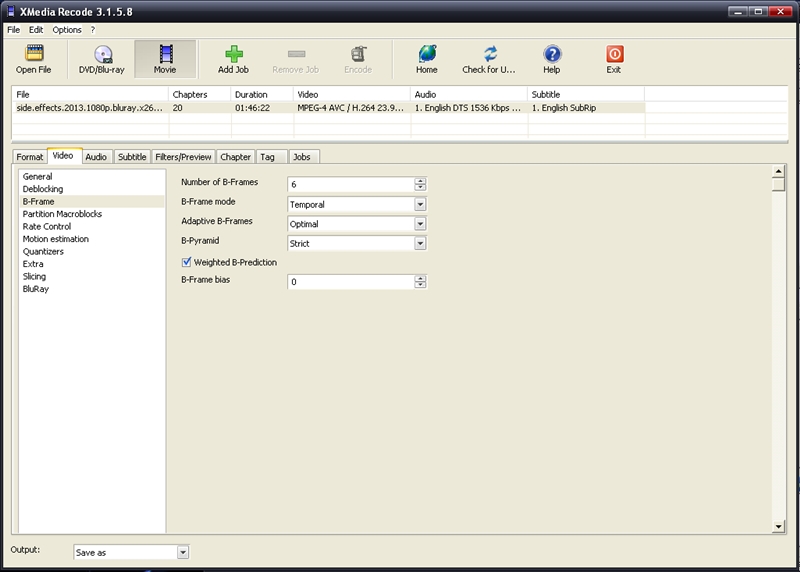The width and height of the screenshot is (800, 572).
Task: Select Extra in the settings list
Action: 33,264
